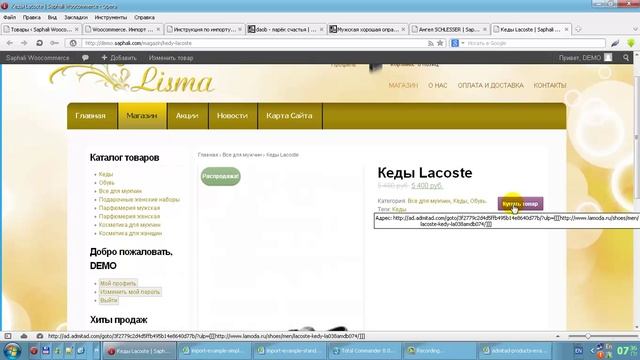This screenshot has height=360, width=640.
Task: Open the Косметика для женщин category
Action: [130, 233]
